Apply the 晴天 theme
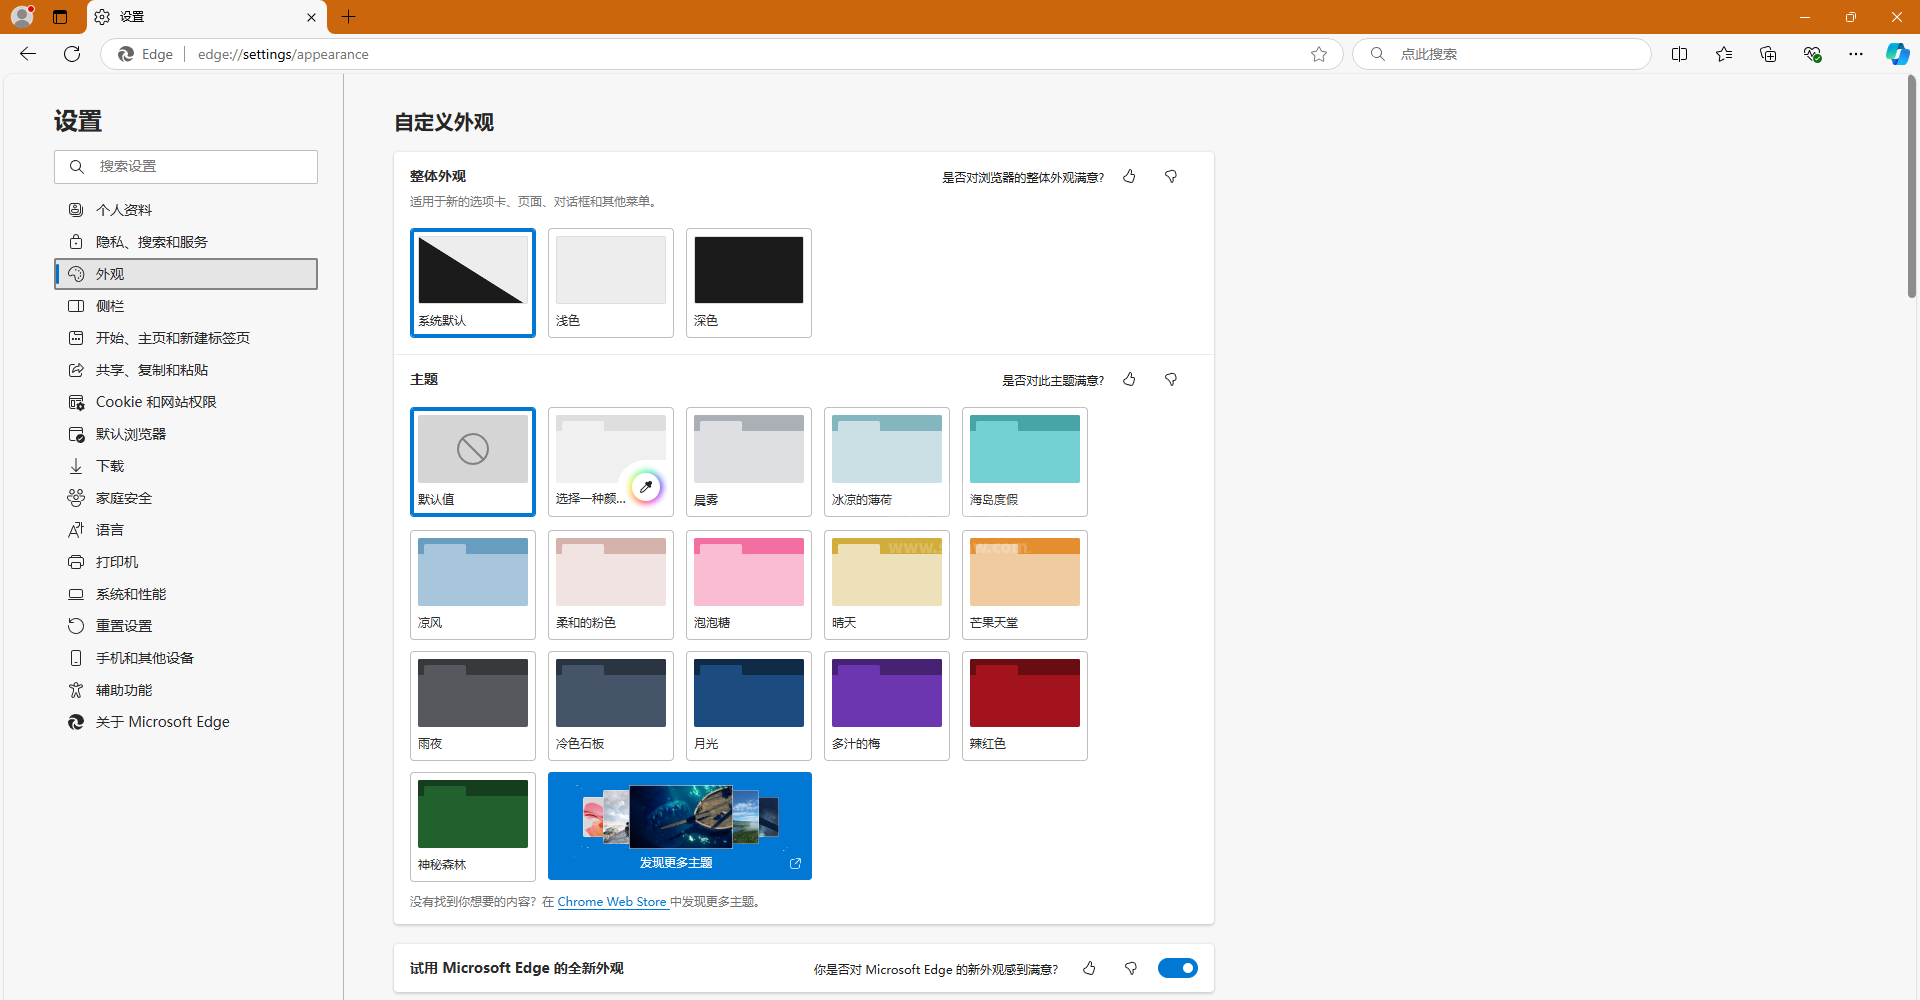This screenshot has height=1000, width=1920. pyautogui.click(x=887, y=585)
